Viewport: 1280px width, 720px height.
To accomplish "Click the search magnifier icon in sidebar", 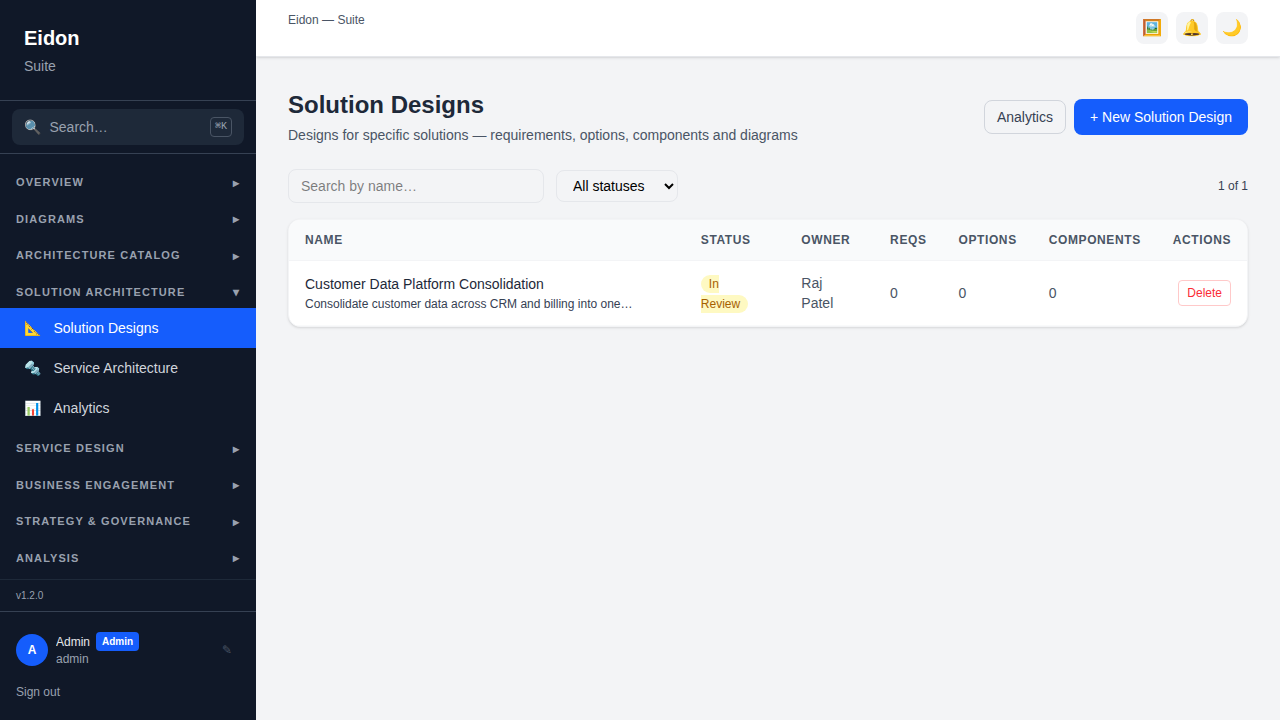I will click(x=33, y=127).
